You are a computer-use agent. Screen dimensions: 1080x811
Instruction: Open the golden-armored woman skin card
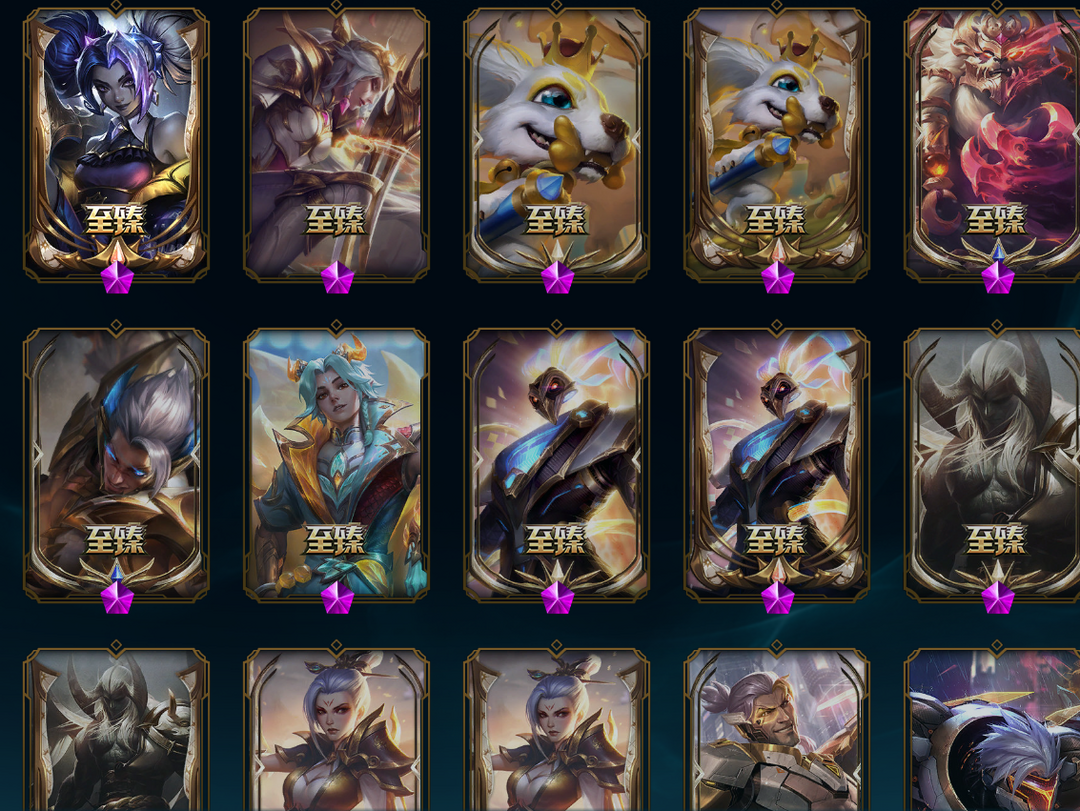tap(336, 145)
